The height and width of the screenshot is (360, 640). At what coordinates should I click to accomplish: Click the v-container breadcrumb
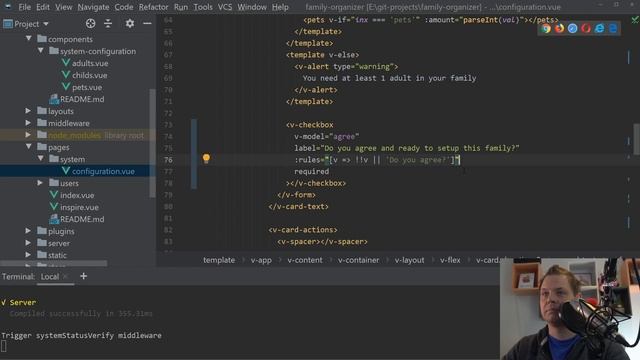point(358,260)
